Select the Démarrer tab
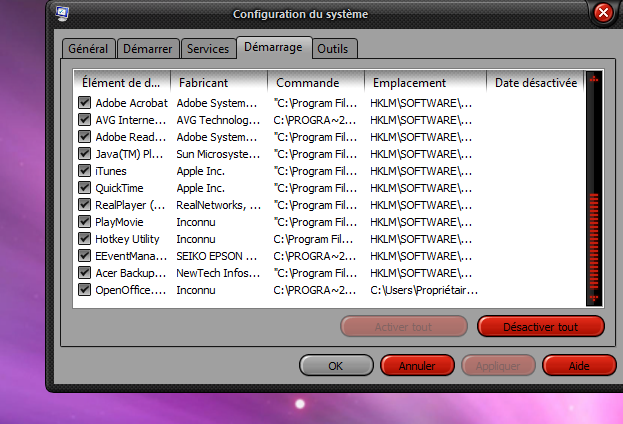Image resolution: width=623 pixels, height=424 pixels. (x=148, y=49)
